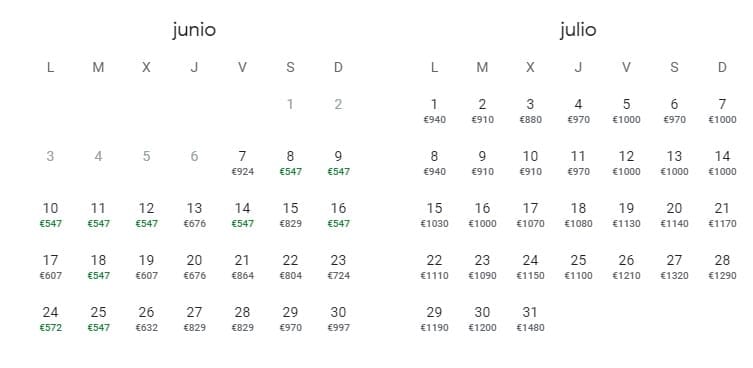This screenshot has height=368, width=753.
Task: Choose July 3 at €880
Action: tap(530, 111)
